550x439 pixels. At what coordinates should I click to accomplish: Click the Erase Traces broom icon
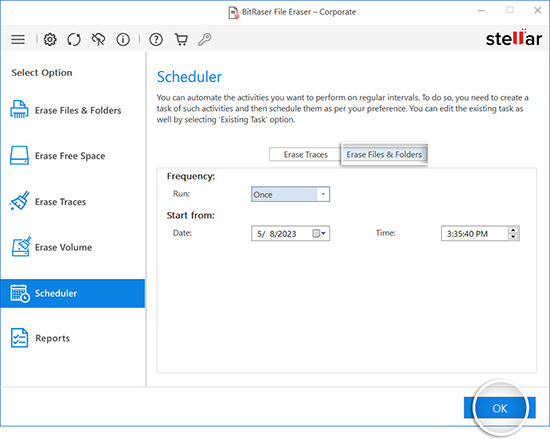(x=20, y=201)
